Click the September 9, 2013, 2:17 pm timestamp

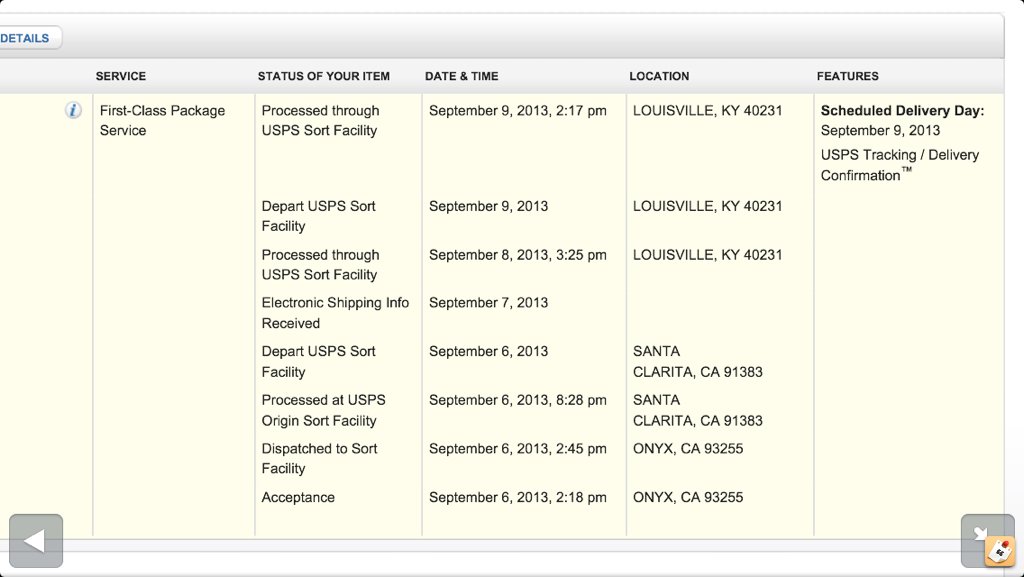coord(517,111)
